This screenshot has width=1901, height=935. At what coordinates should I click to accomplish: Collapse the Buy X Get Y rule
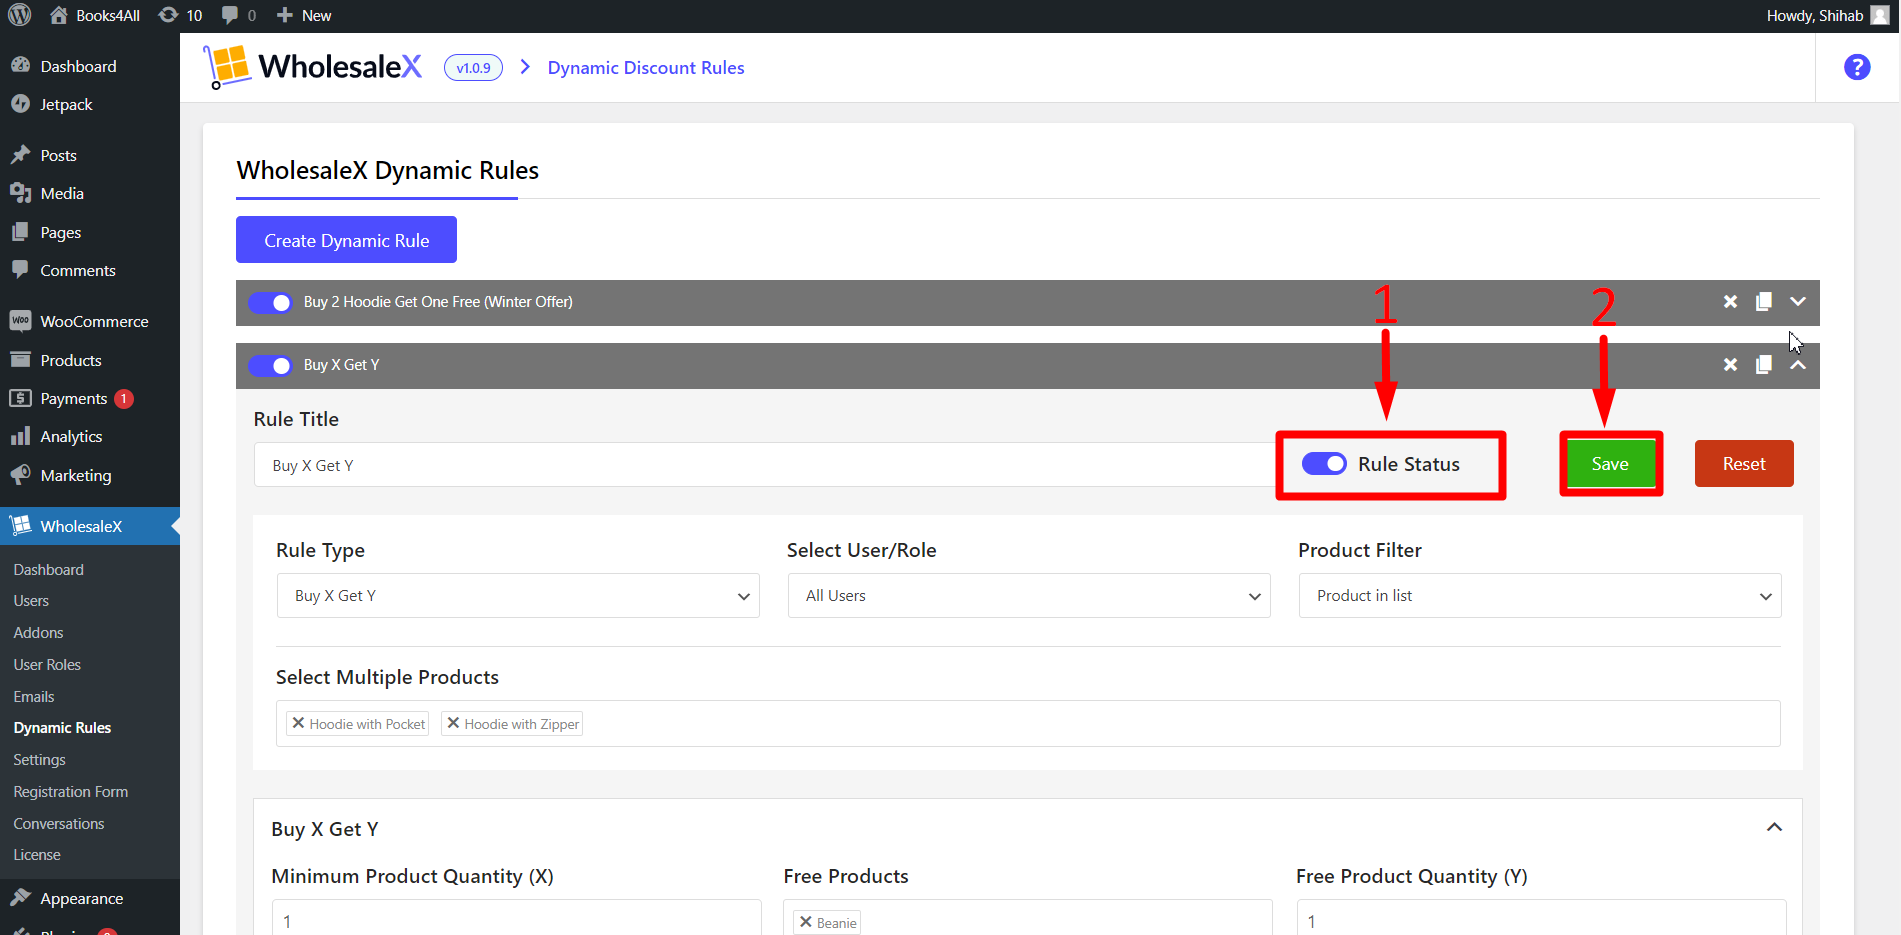pyautogui.click(x=1798, y=365)
